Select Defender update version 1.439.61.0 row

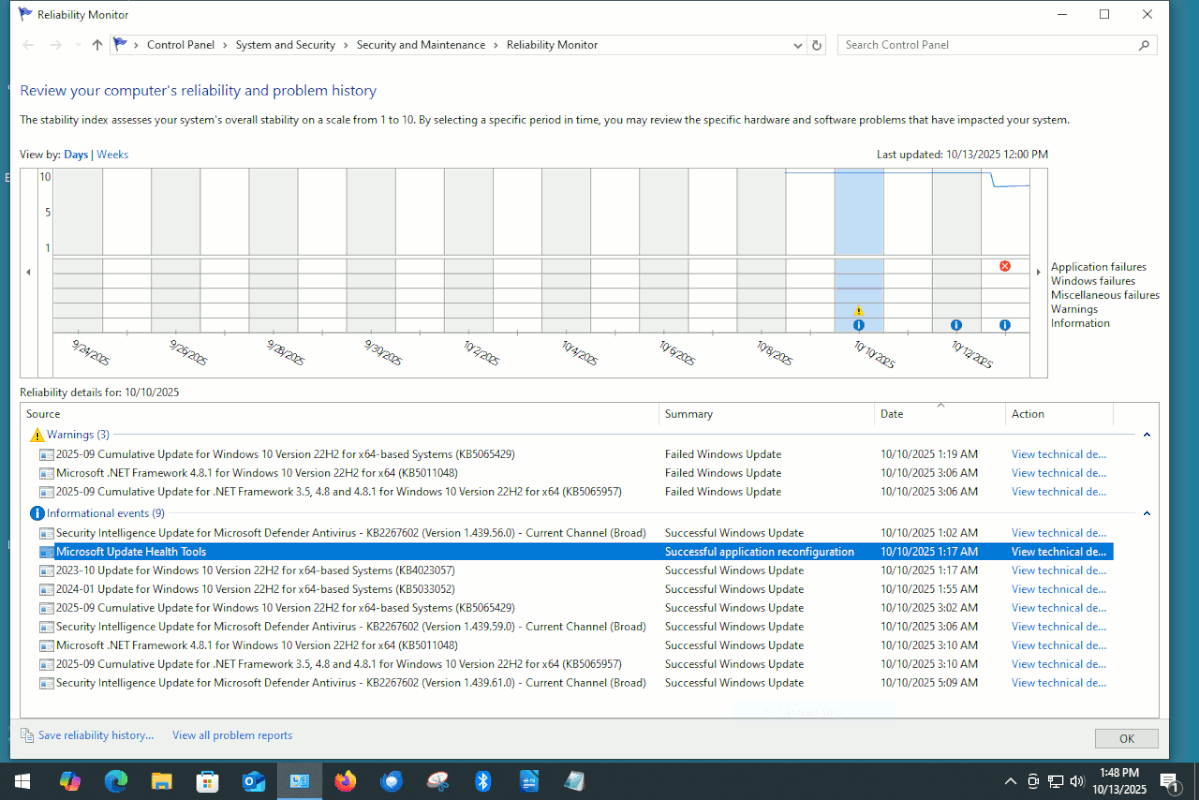pos(576,683)
